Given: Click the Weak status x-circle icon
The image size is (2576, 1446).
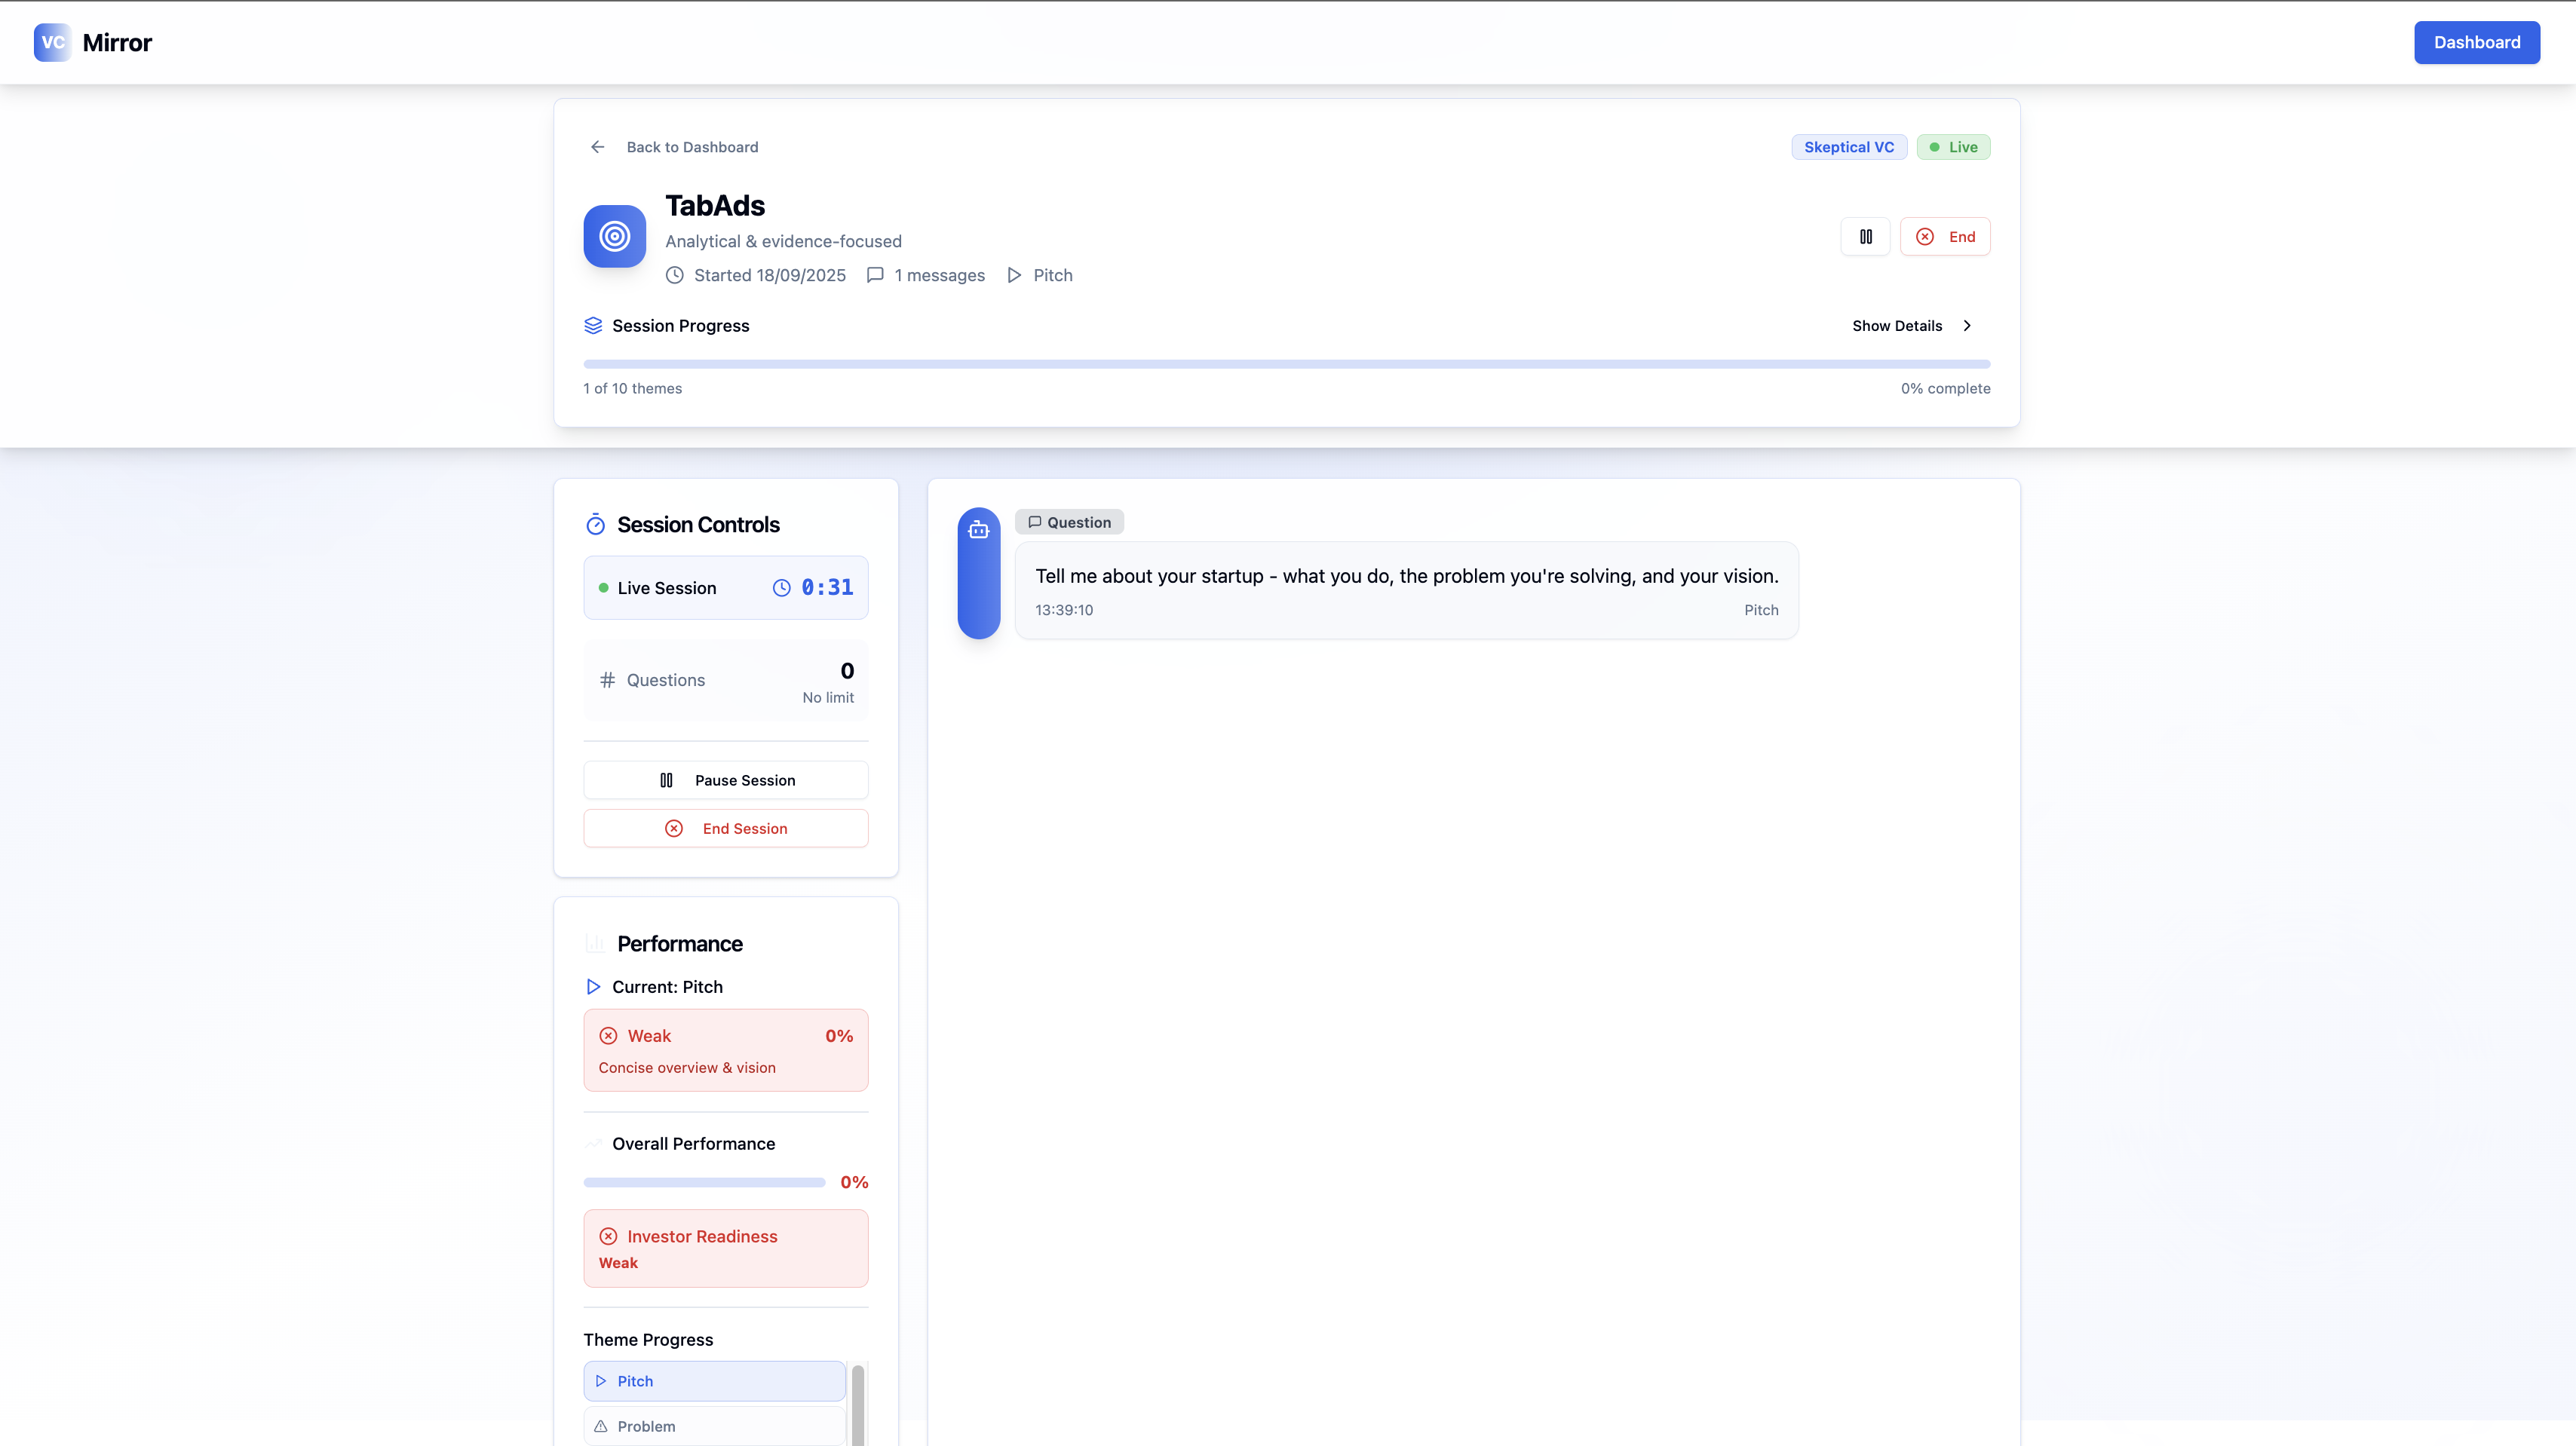Looking at the screenshot, I should (x=608, y=1036).
